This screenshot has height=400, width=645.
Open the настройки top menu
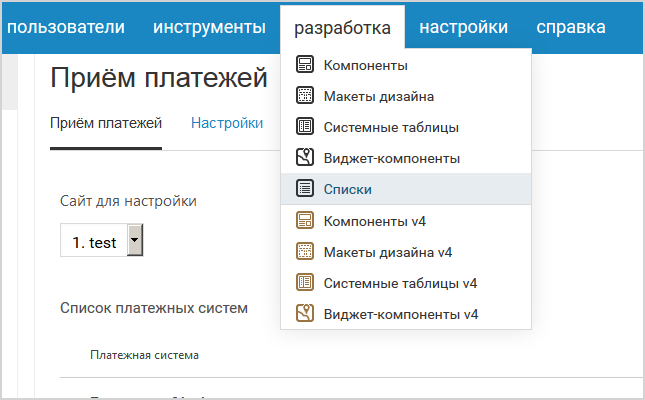point(463,27)
